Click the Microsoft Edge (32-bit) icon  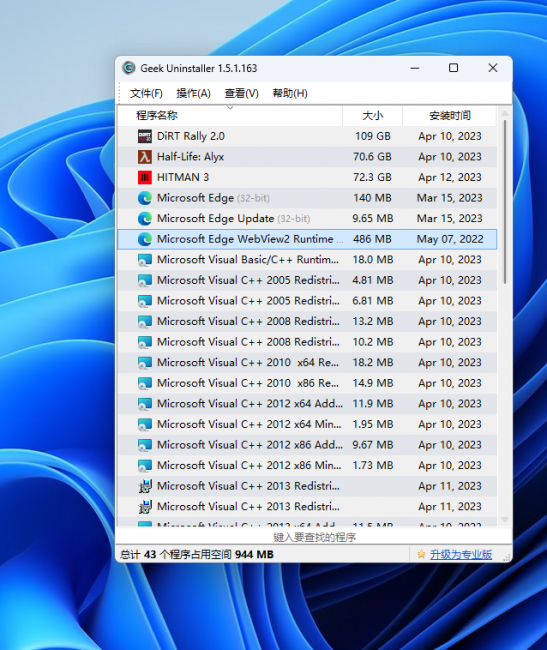[145, 198]
